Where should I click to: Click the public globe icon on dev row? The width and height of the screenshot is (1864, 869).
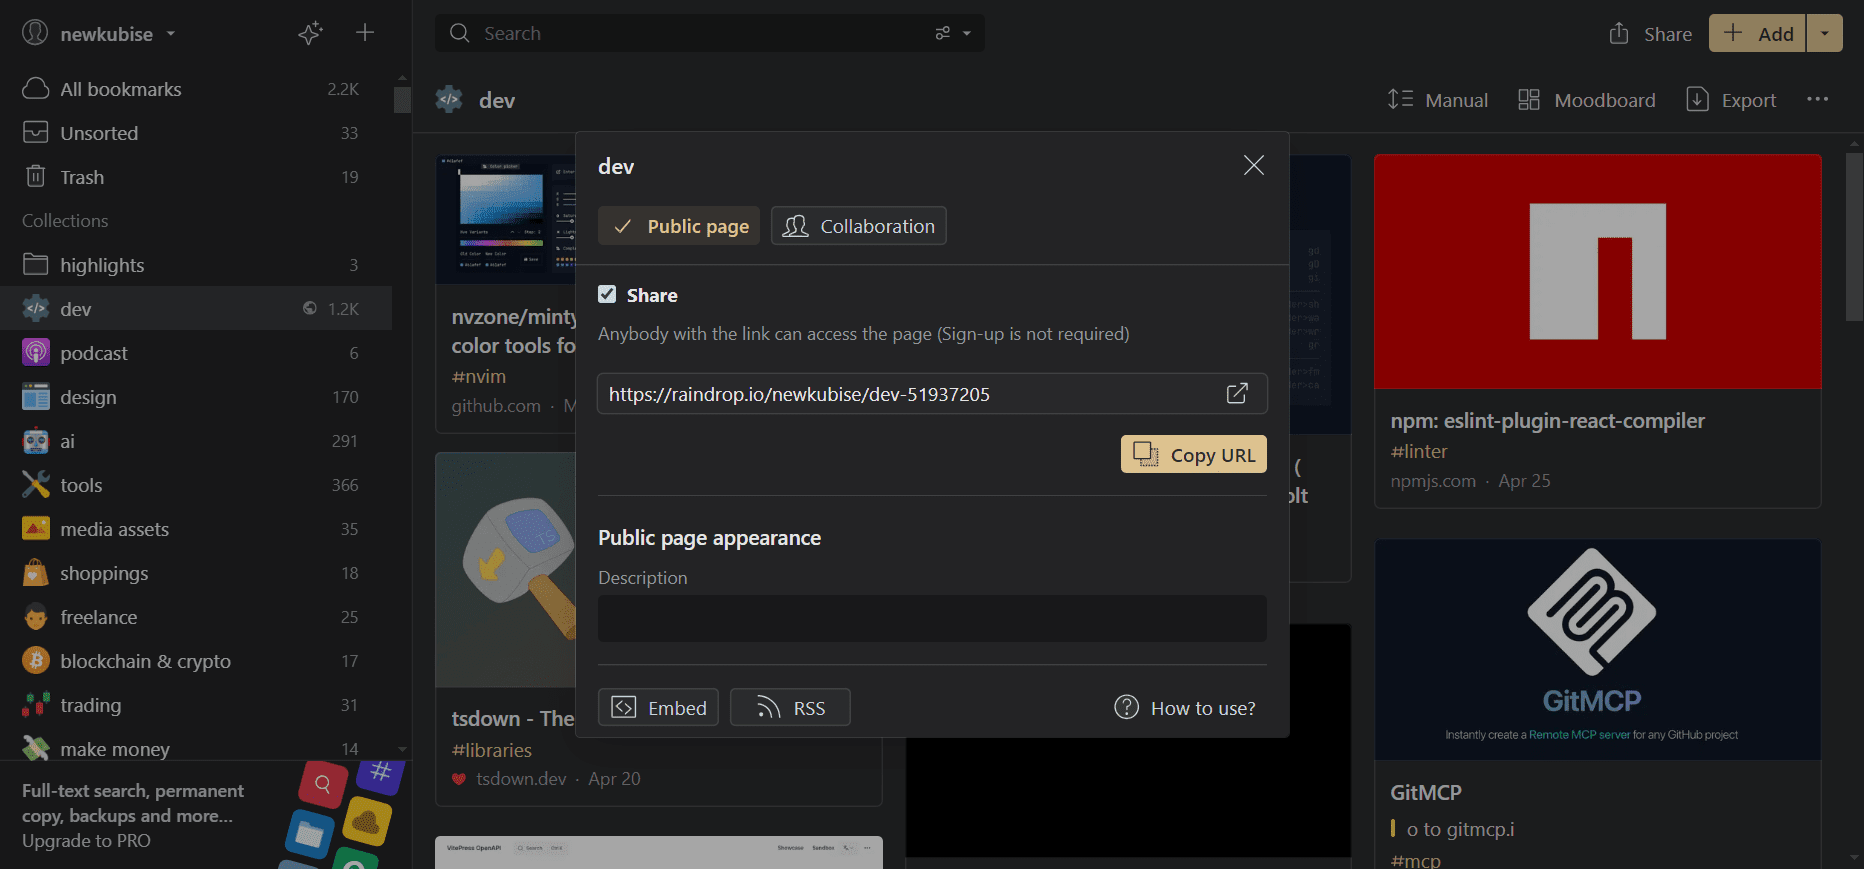(310, 308)
